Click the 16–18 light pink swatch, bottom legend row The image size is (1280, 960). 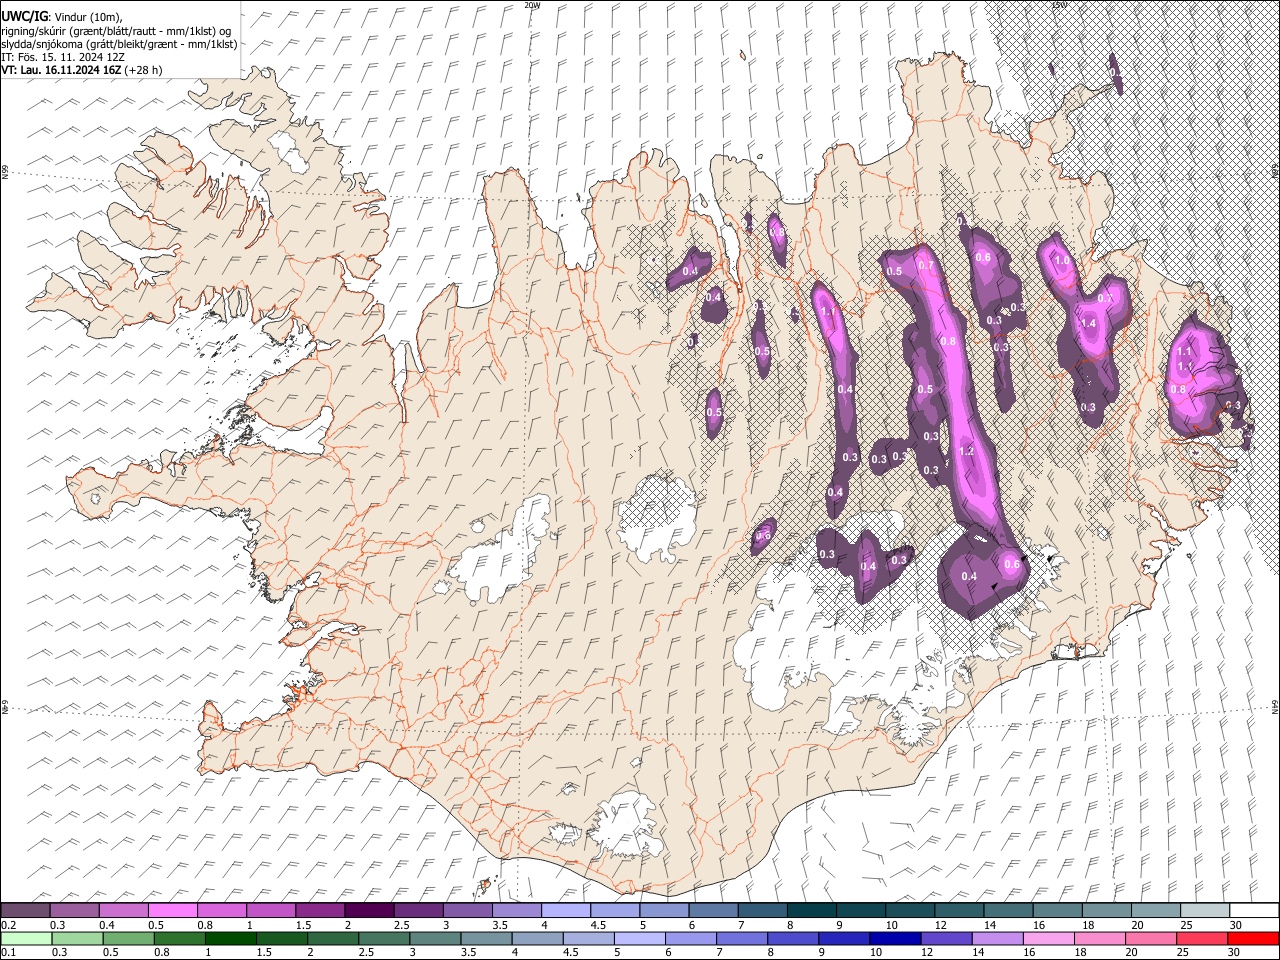coord(1049,938)
